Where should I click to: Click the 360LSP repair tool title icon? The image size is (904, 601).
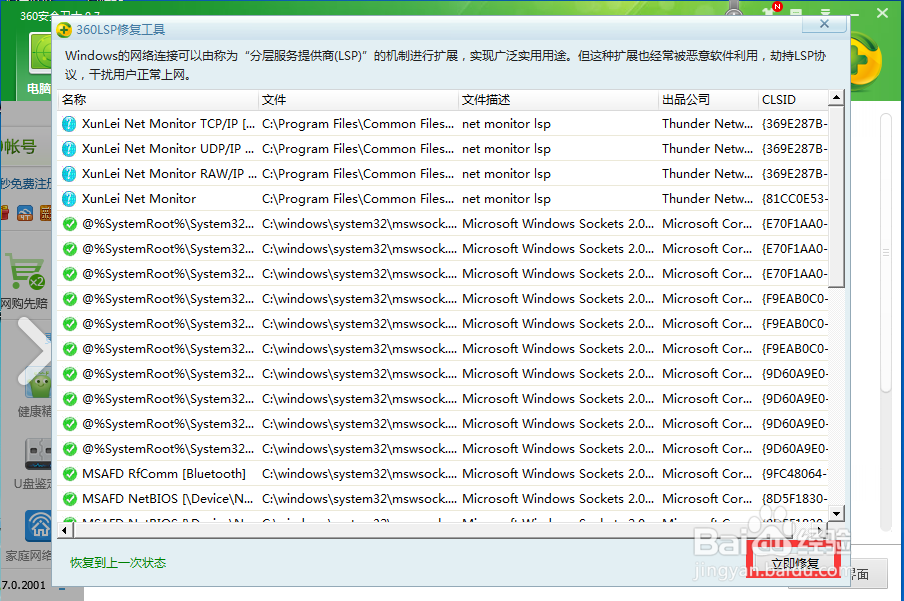[x=64, y=29]
